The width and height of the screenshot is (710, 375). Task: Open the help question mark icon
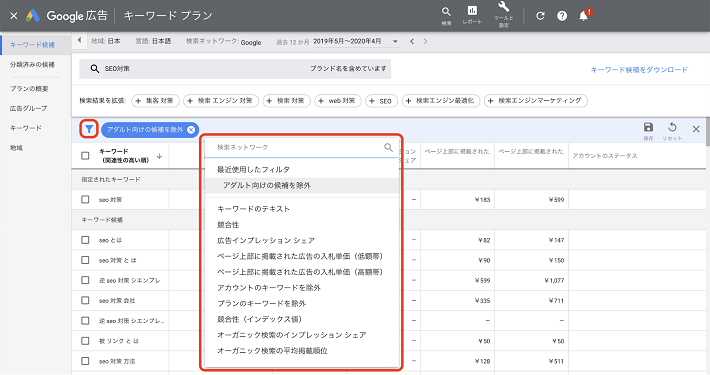[562, 16]
